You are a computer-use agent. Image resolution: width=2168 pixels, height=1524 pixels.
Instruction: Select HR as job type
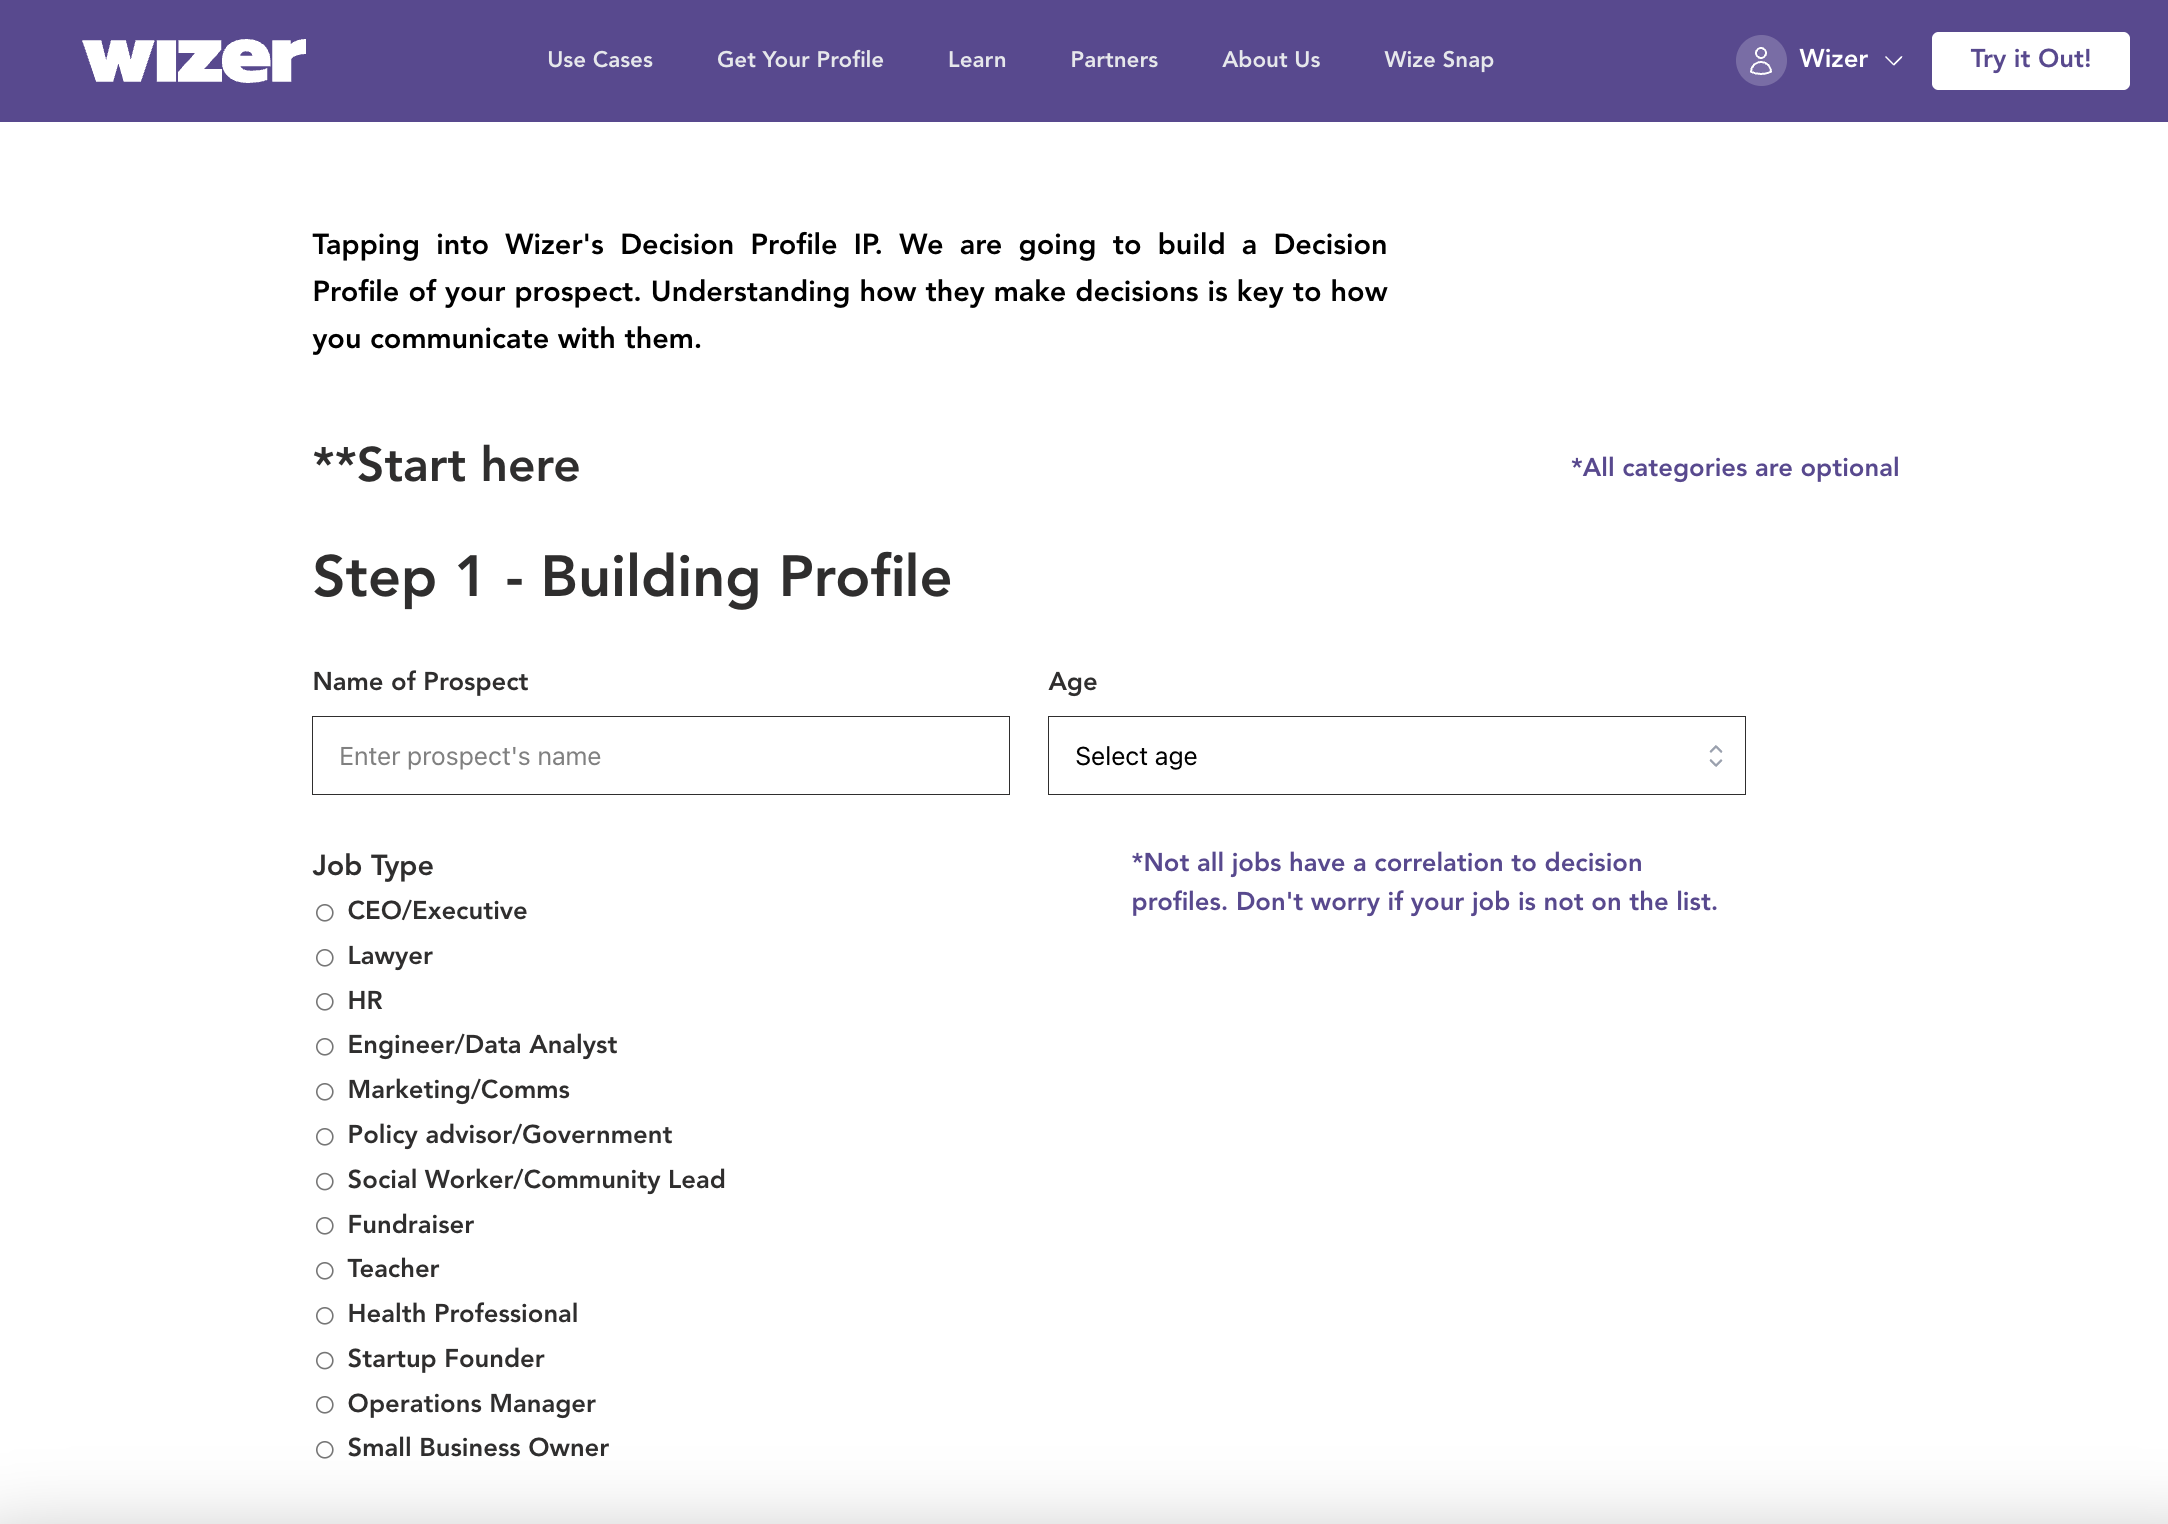[x=325, y=1001]
